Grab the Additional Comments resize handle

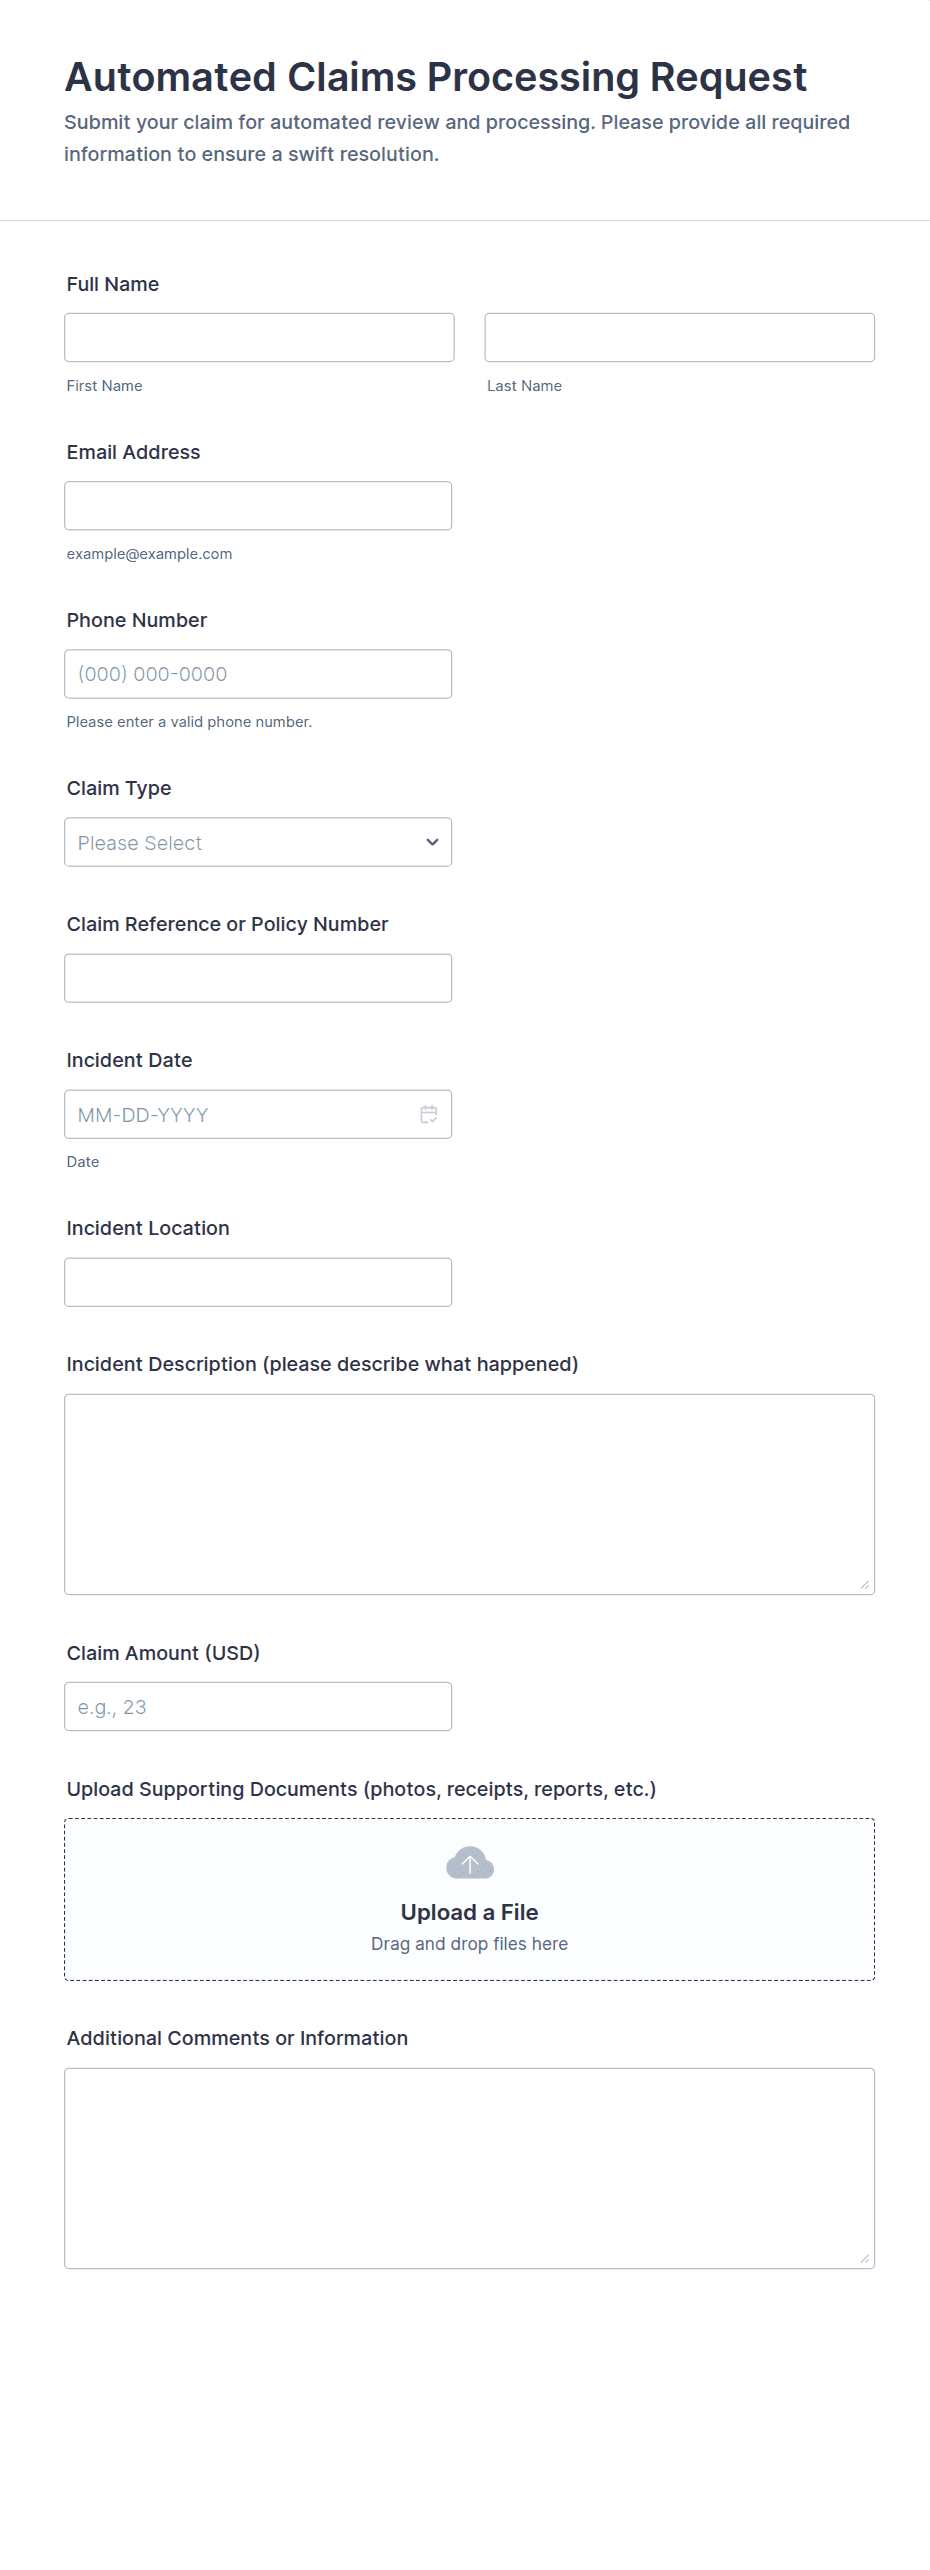(865, 2259)
